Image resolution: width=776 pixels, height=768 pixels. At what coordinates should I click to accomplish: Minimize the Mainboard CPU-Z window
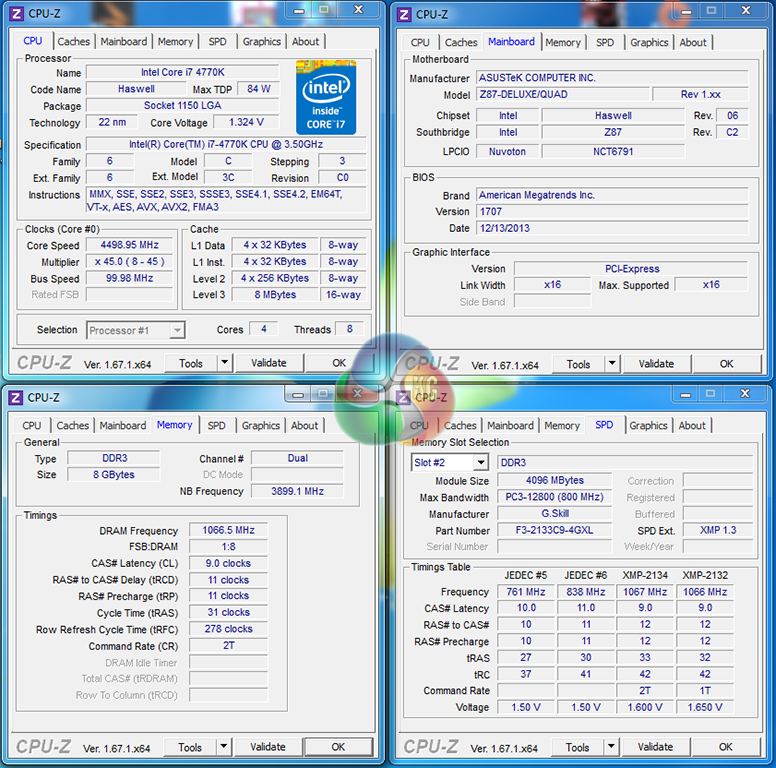tap(686, 11)
